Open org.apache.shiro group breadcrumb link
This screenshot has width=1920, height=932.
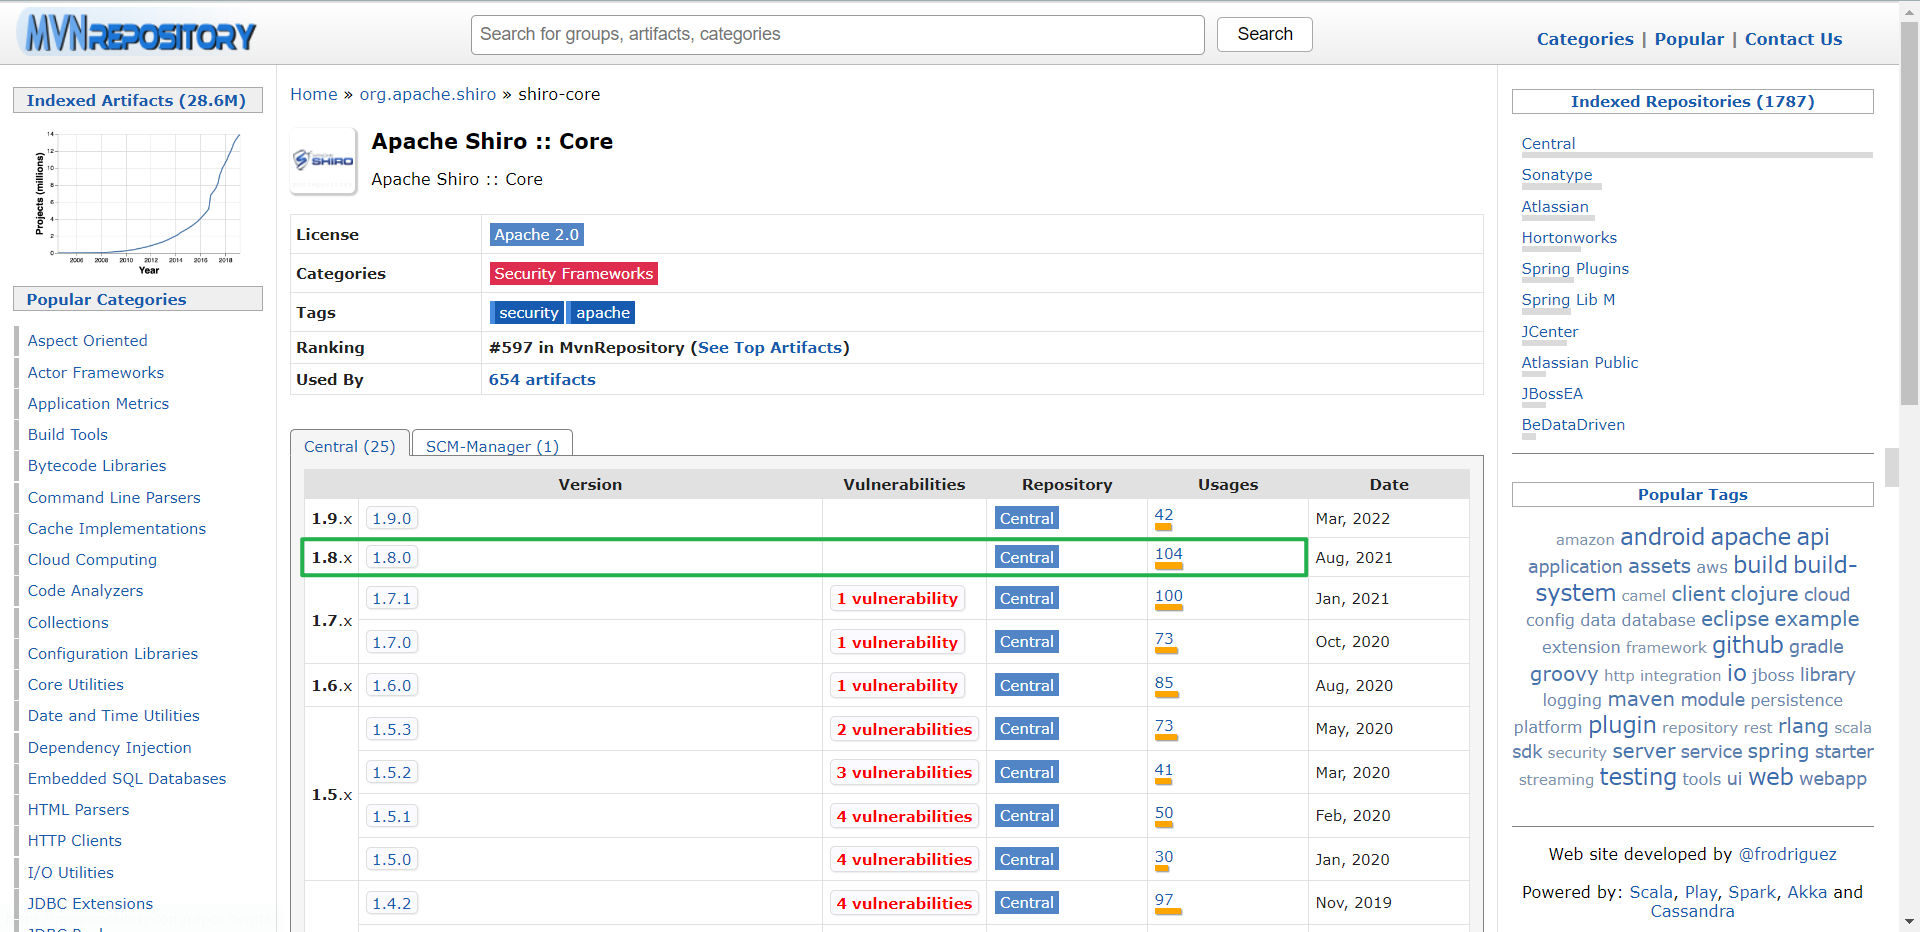point(428,94)
